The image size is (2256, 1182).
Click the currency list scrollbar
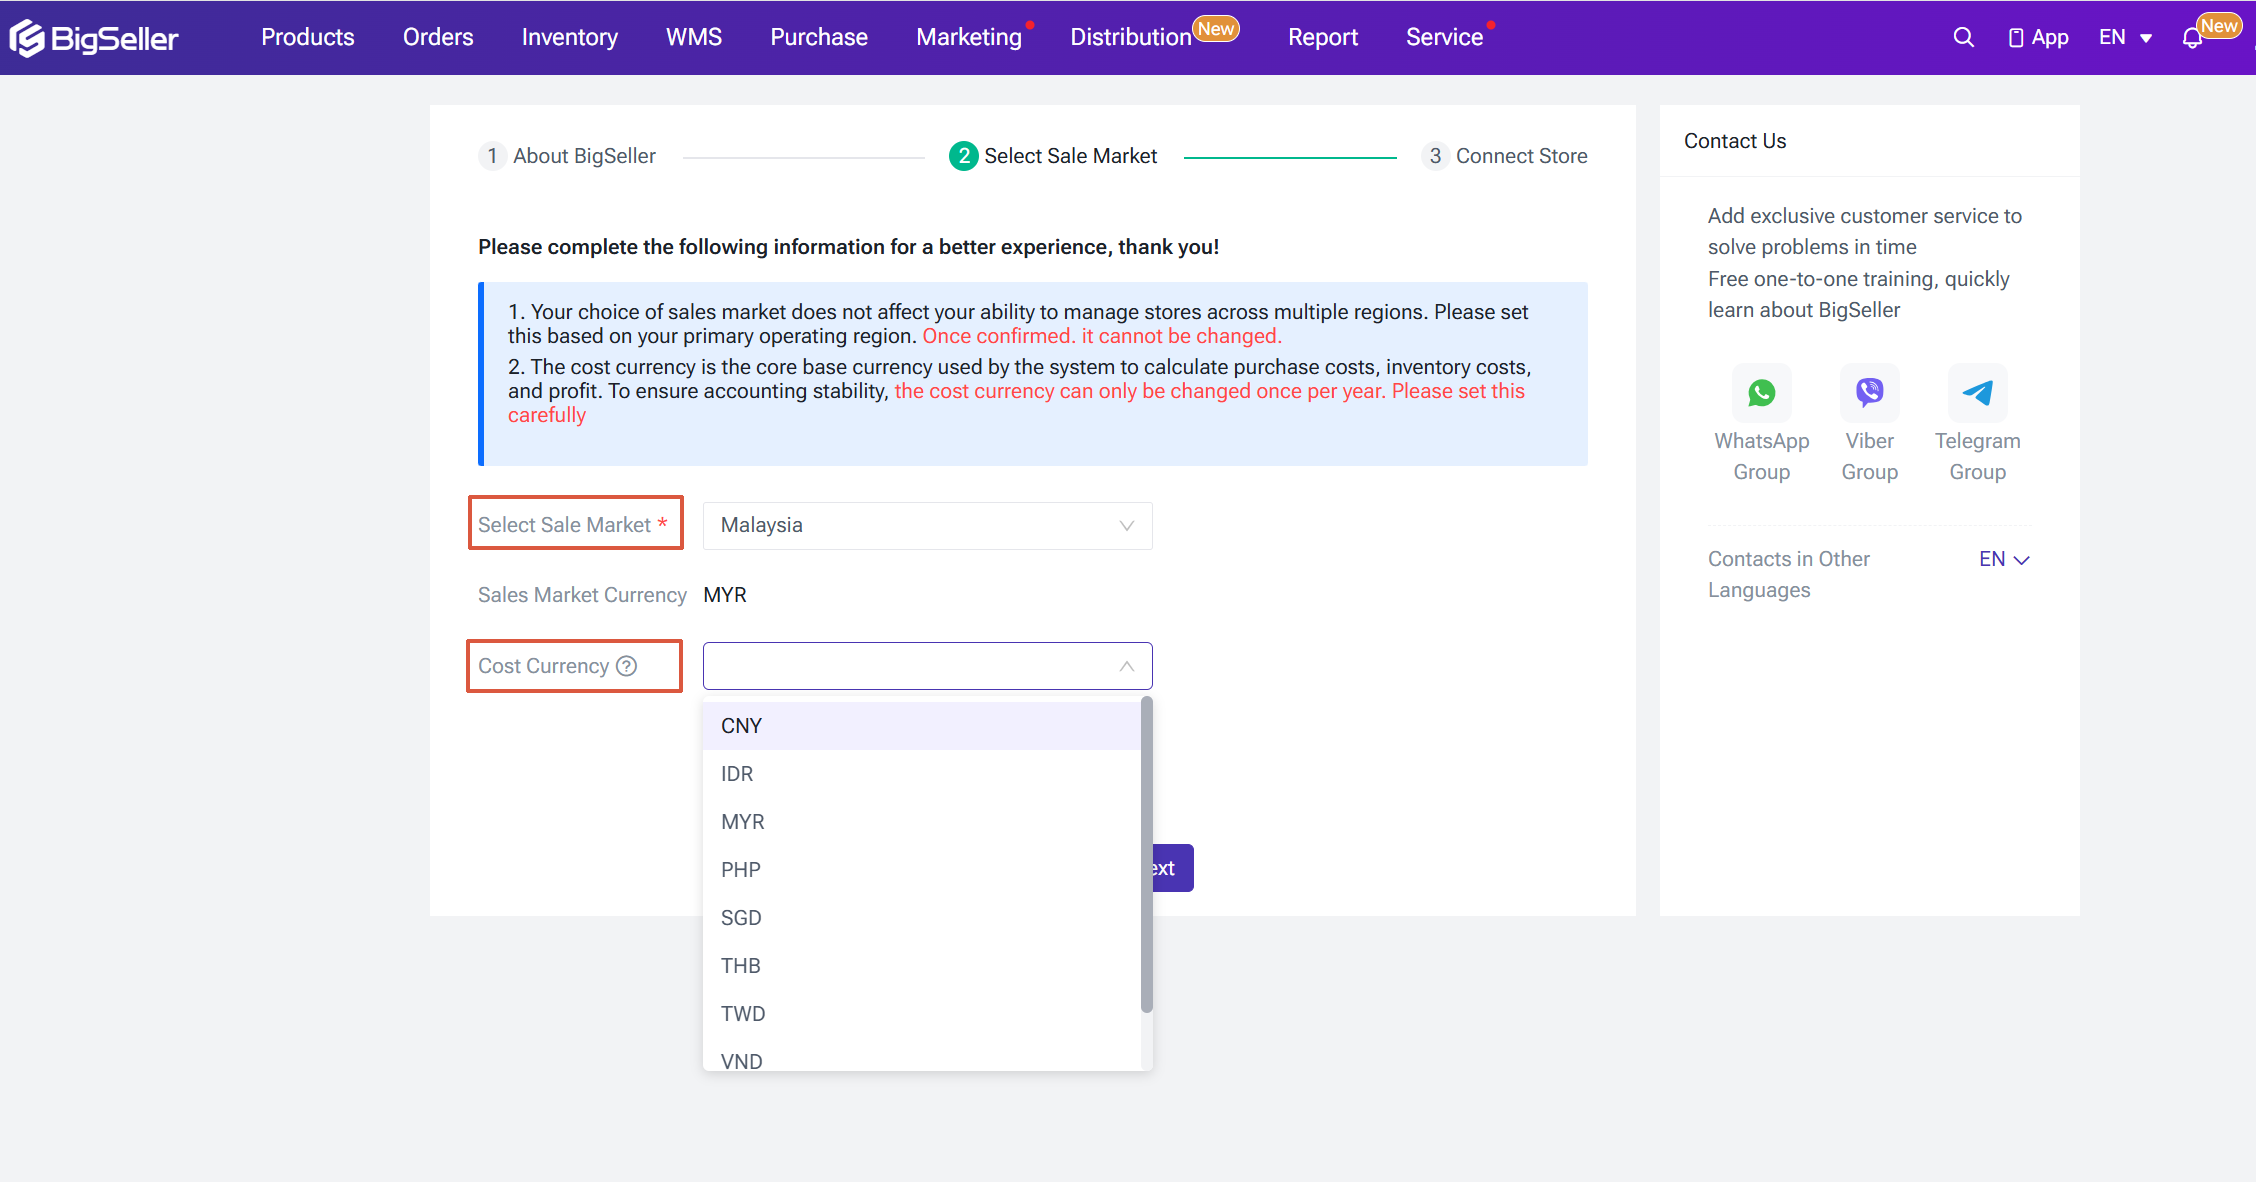(x=1147, y=855)
